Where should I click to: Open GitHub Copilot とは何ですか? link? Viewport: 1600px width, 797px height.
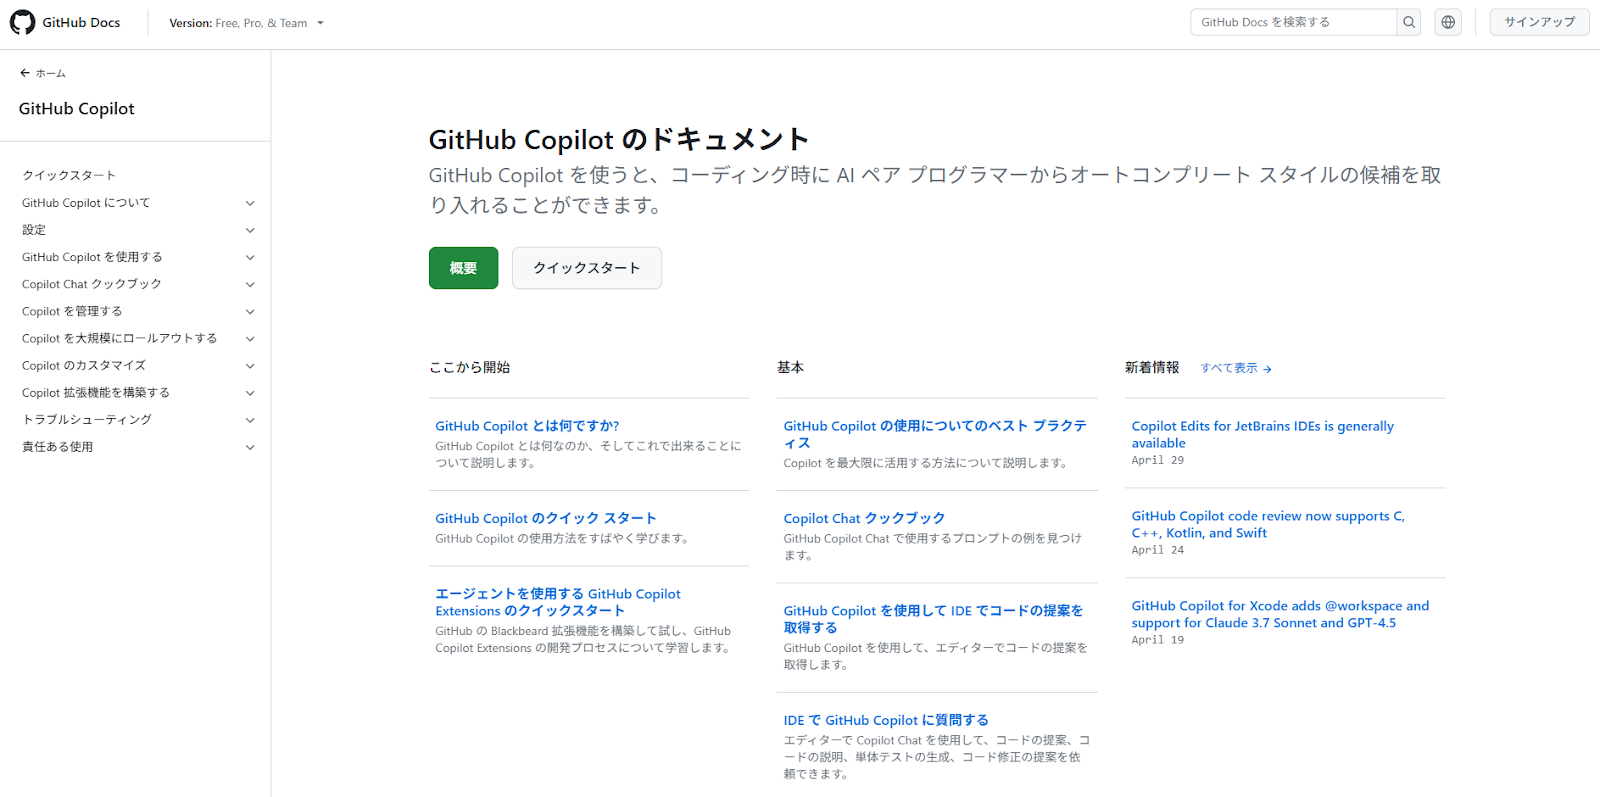(x=527, y=426)
